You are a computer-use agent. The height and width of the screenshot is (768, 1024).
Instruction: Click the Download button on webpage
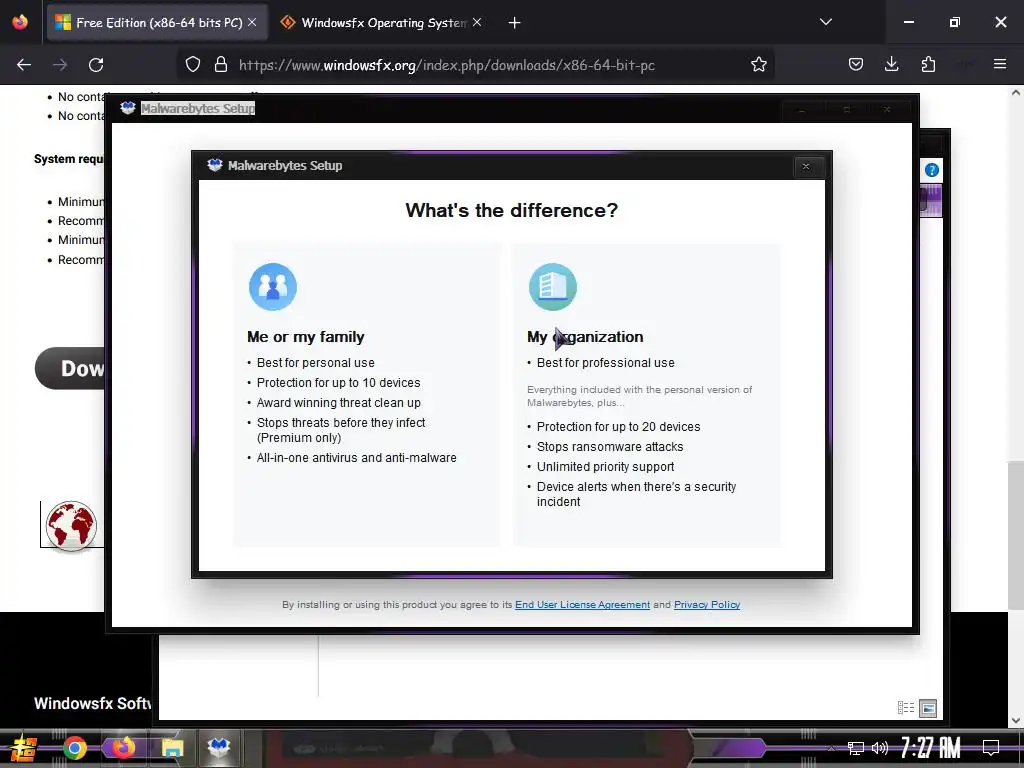click(x=70, y=368)
